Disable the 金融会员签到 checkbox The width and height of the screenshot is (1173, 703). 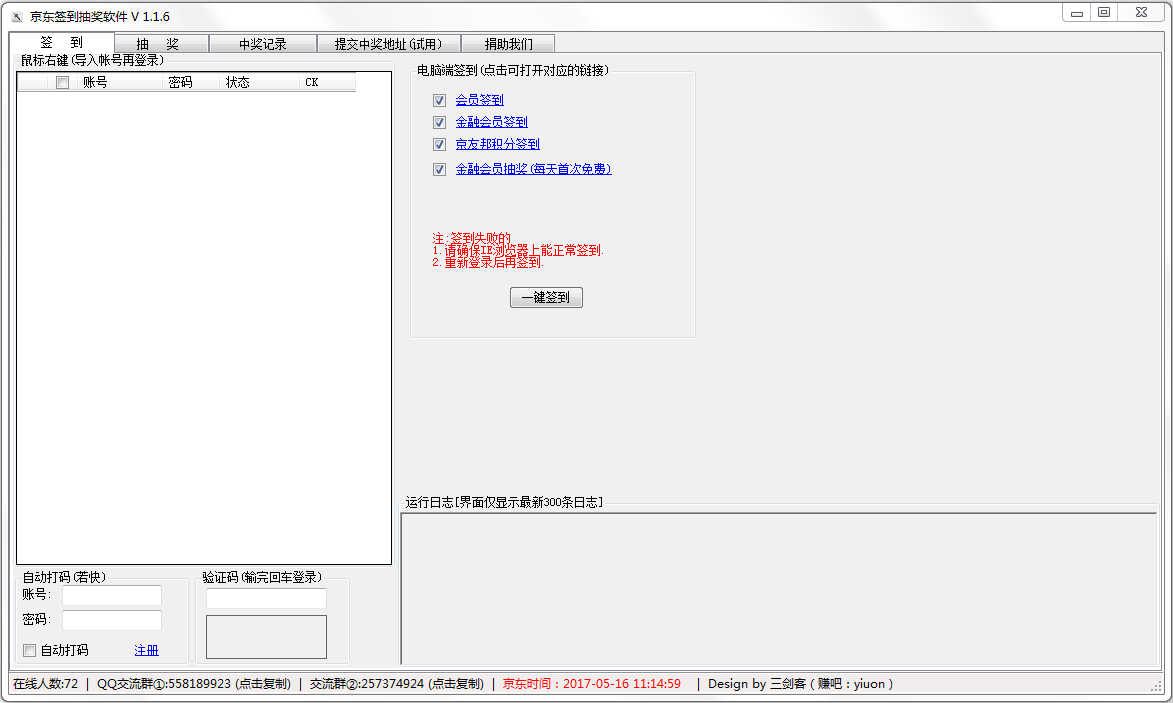pos(439,122)
